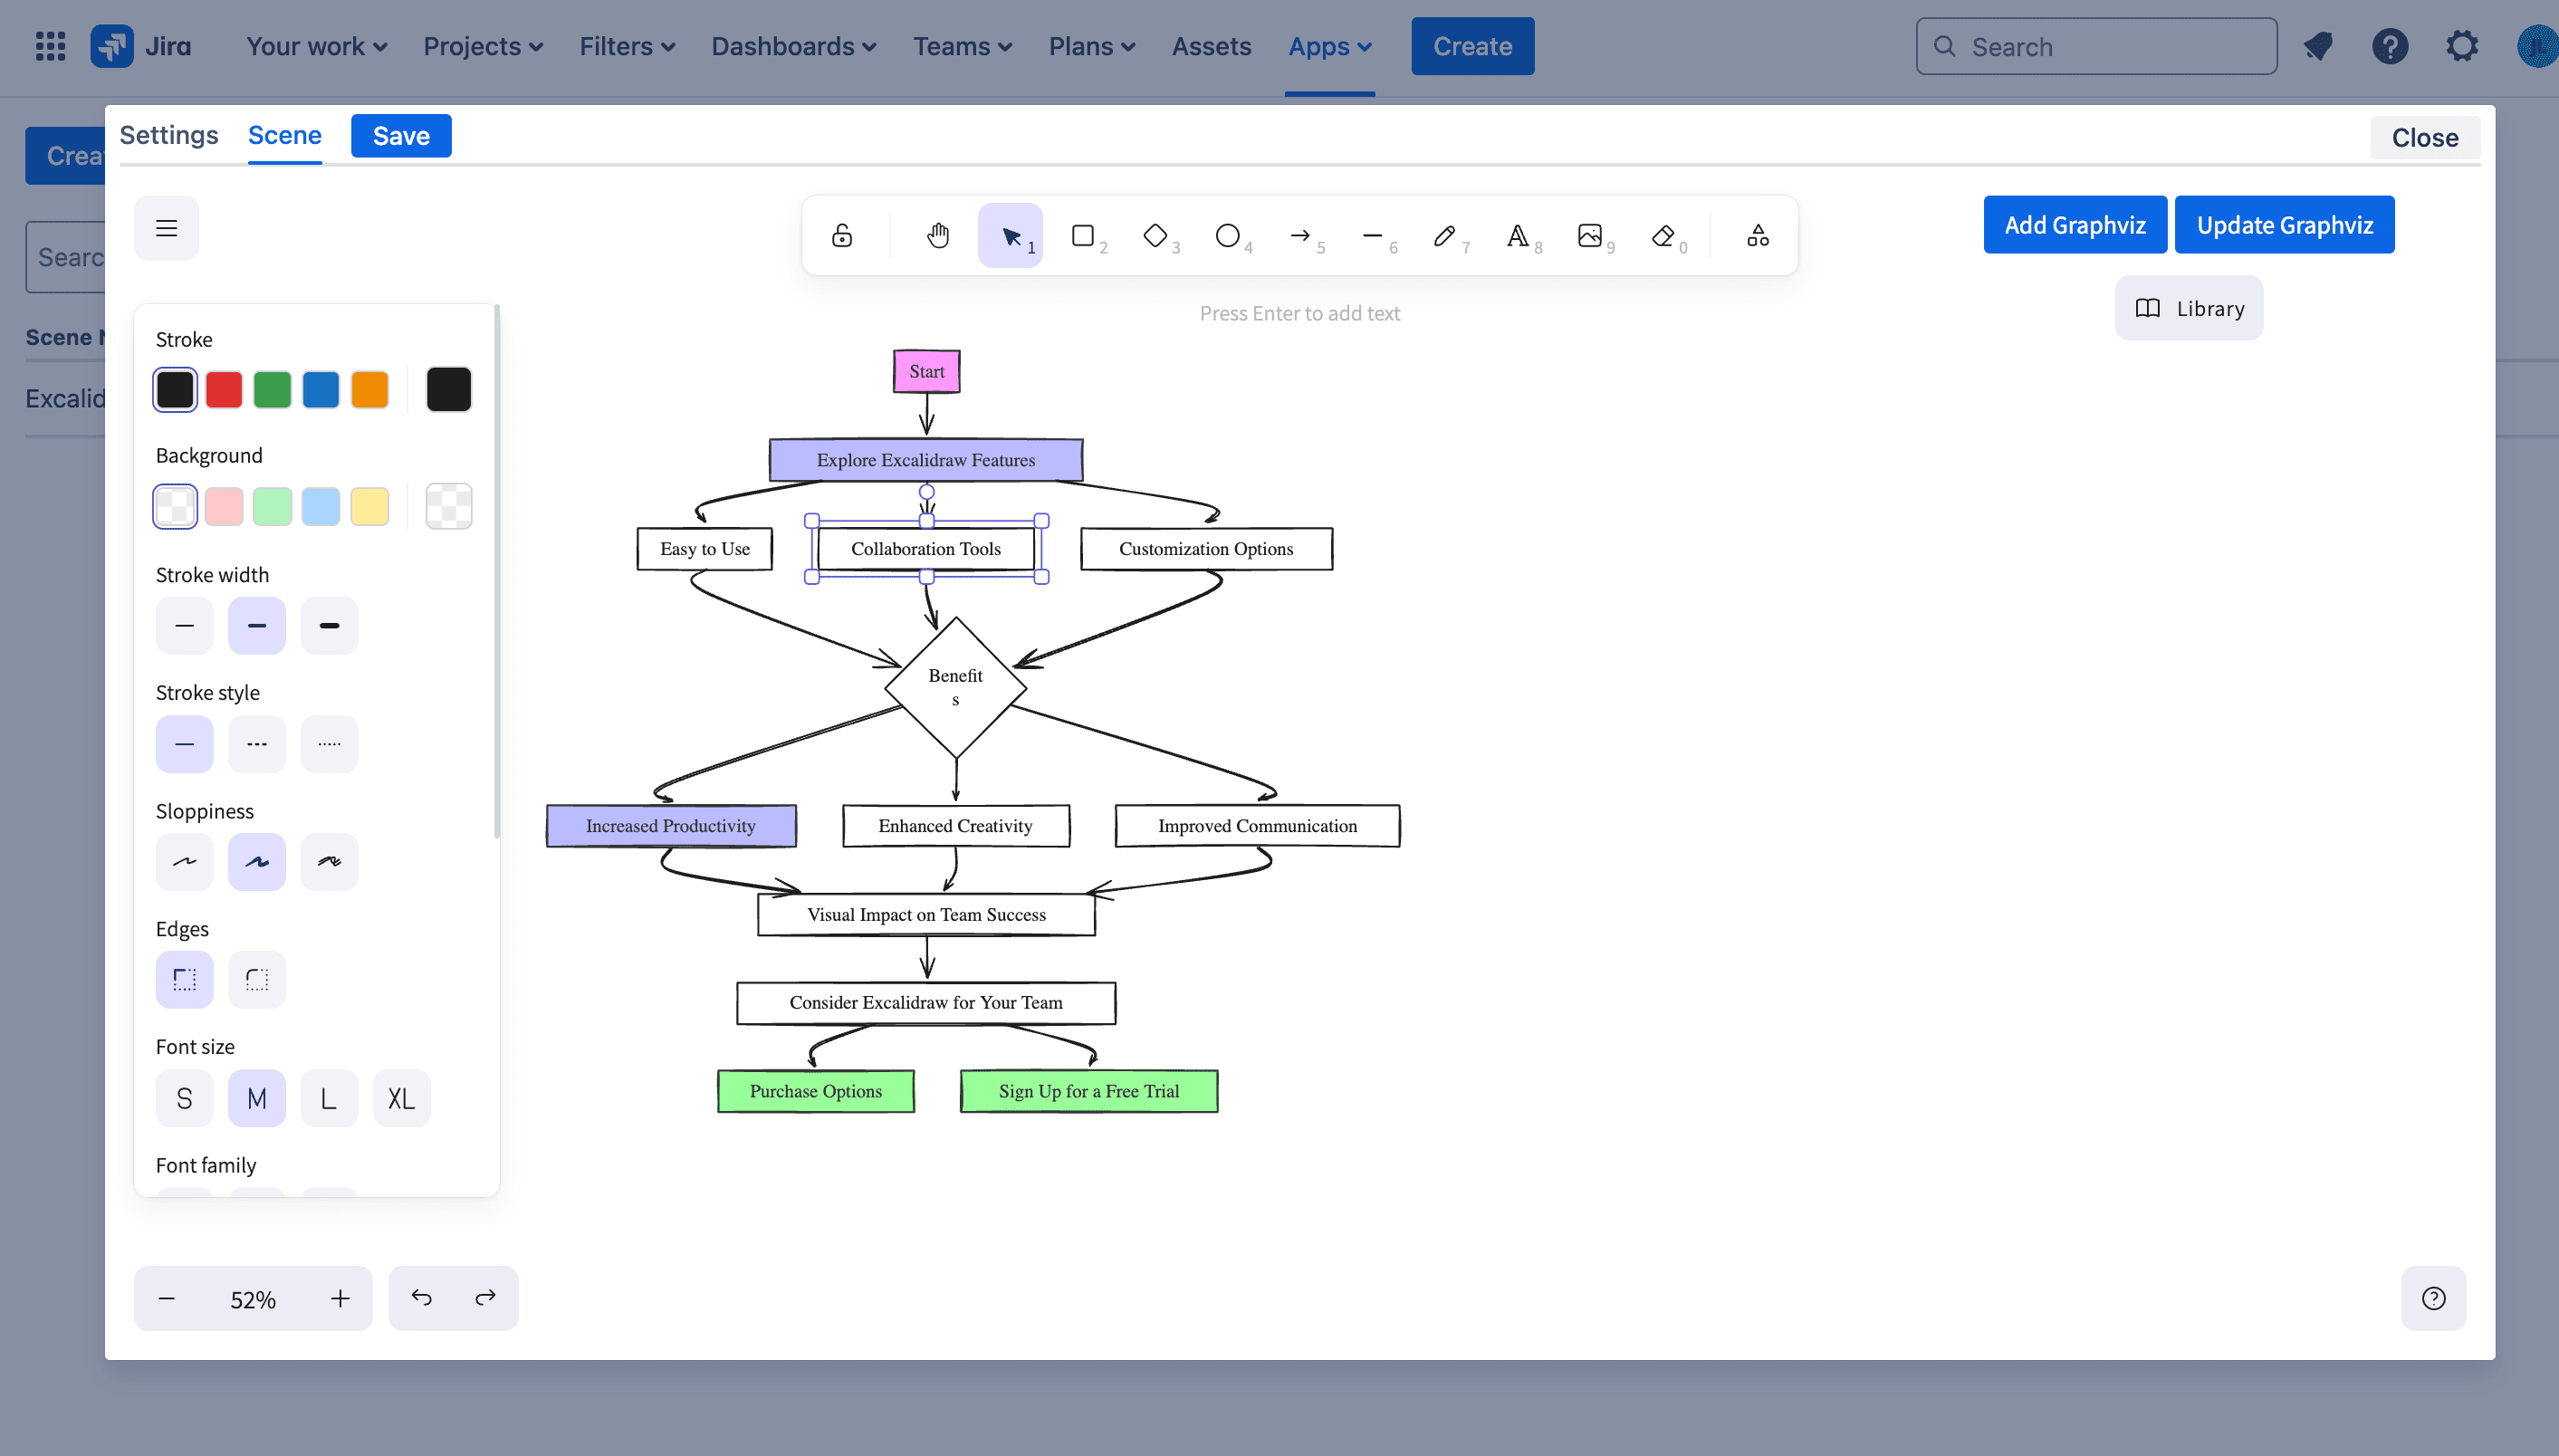Switch to the Scene tab
2559x1456 pixels.
pos(285,135)
